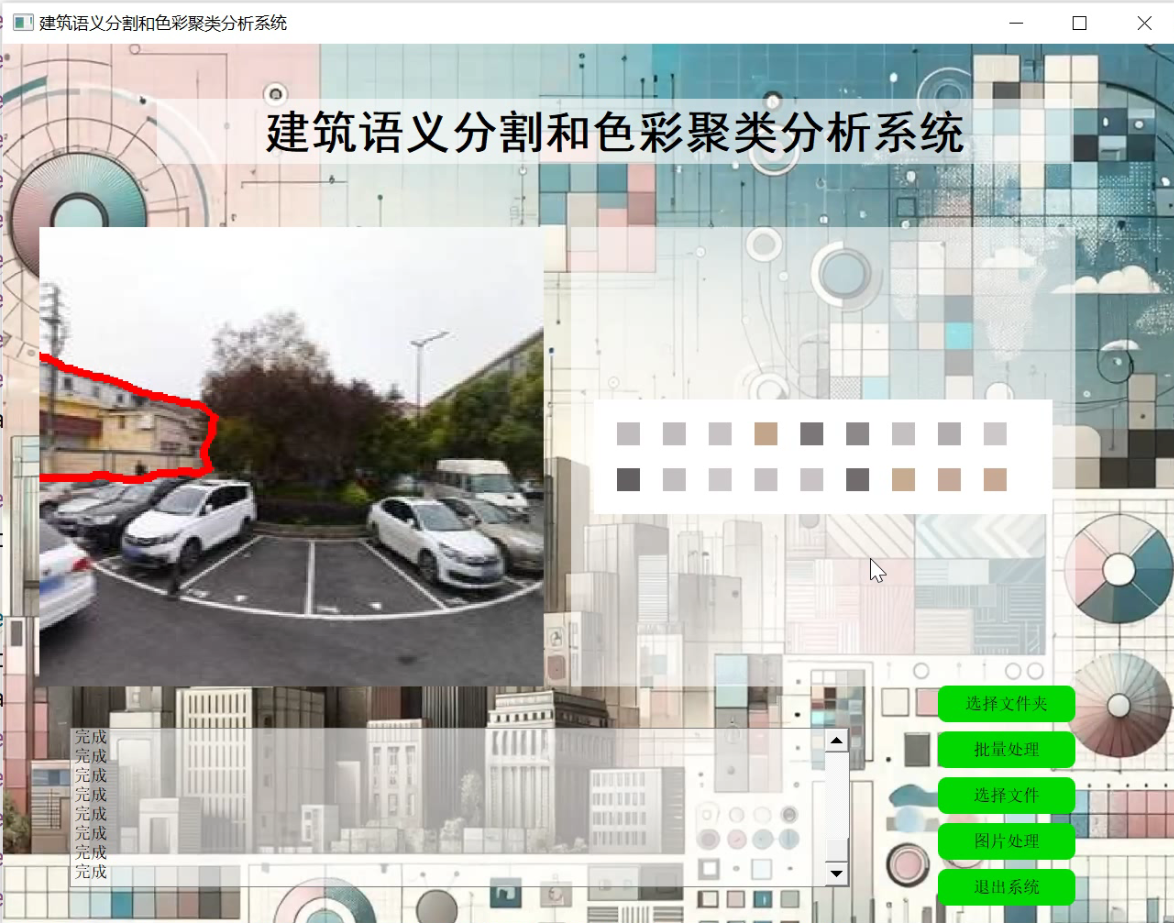Pick the sixth gray swatch, top row
Image resolution: width=1174 pixels, height=923 pixels.
click(857, 433)
